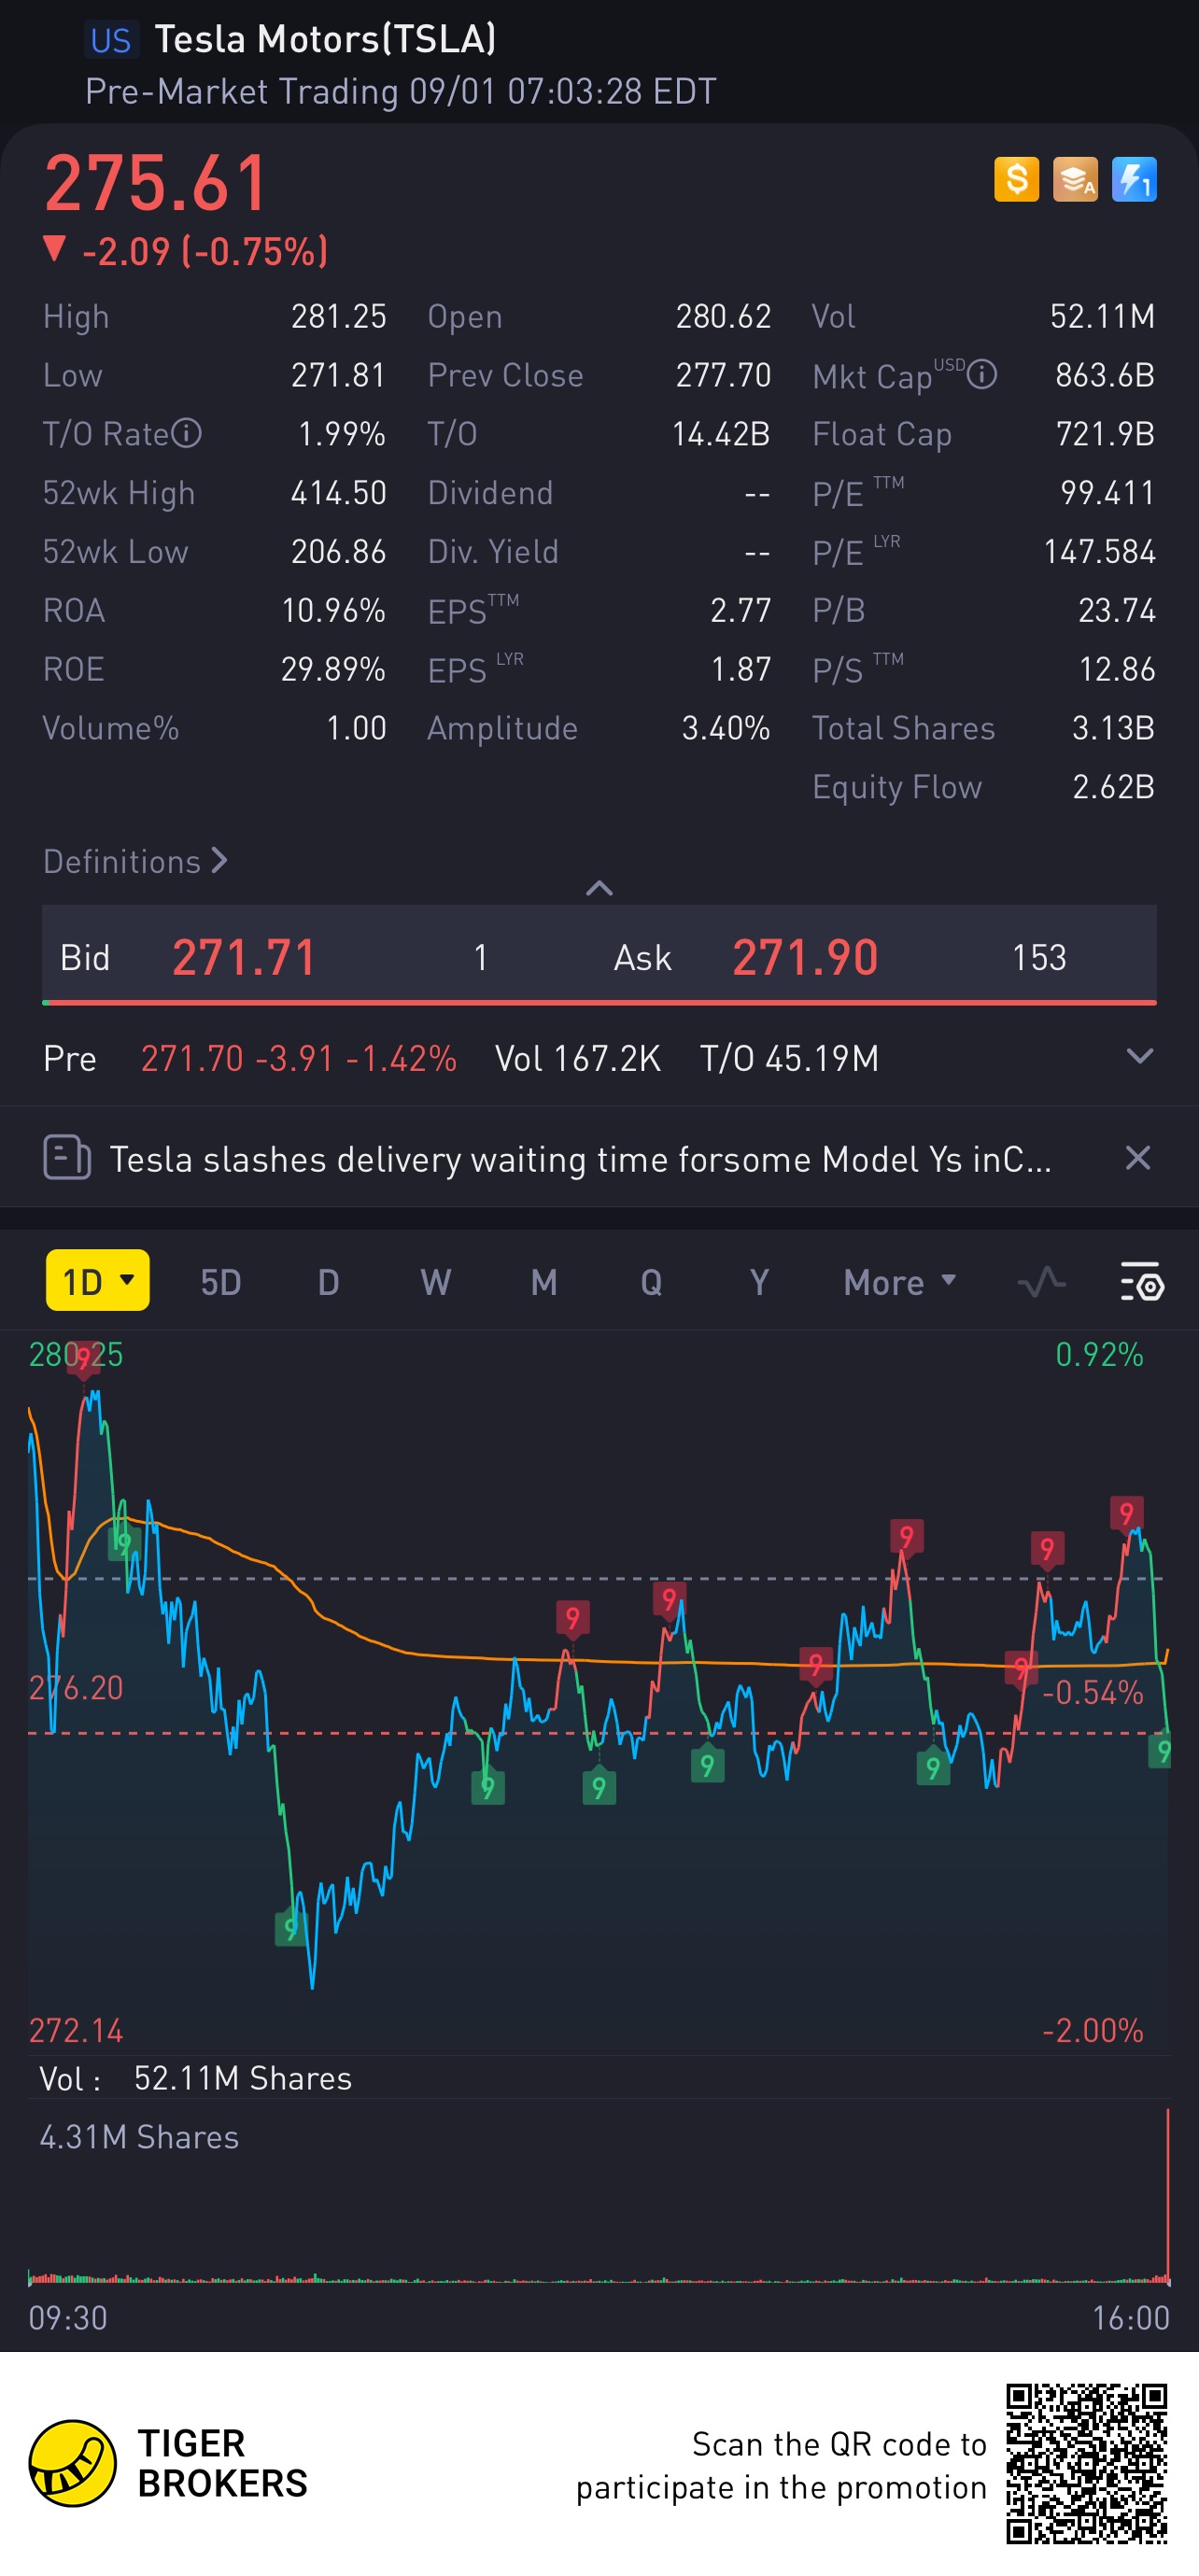Tap the current price 275.61

coord(156,183)
